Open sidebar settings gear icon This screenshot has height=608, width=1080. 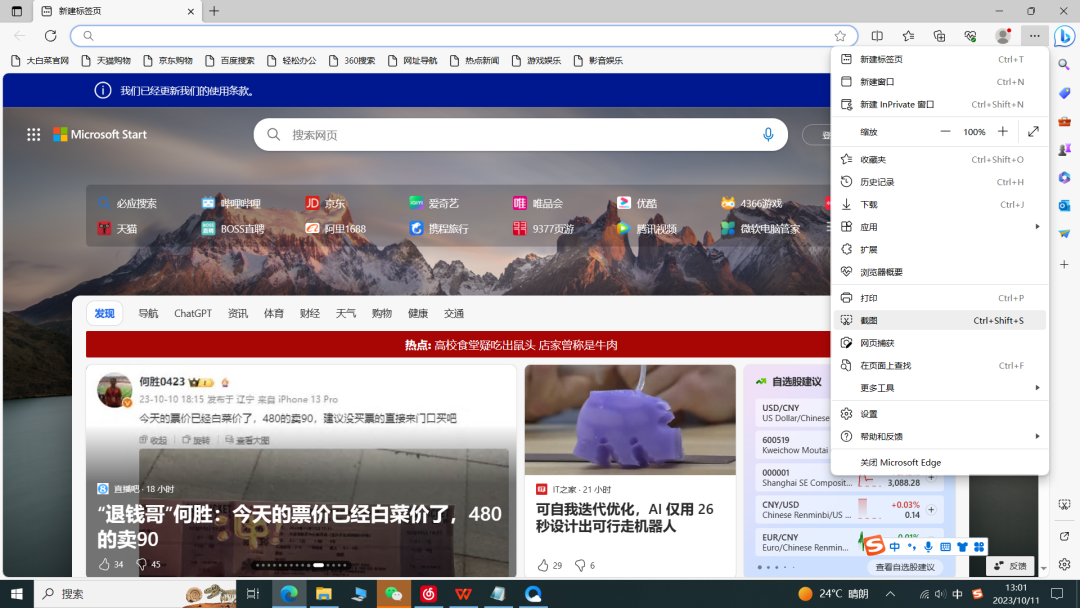click(1064, 564)
